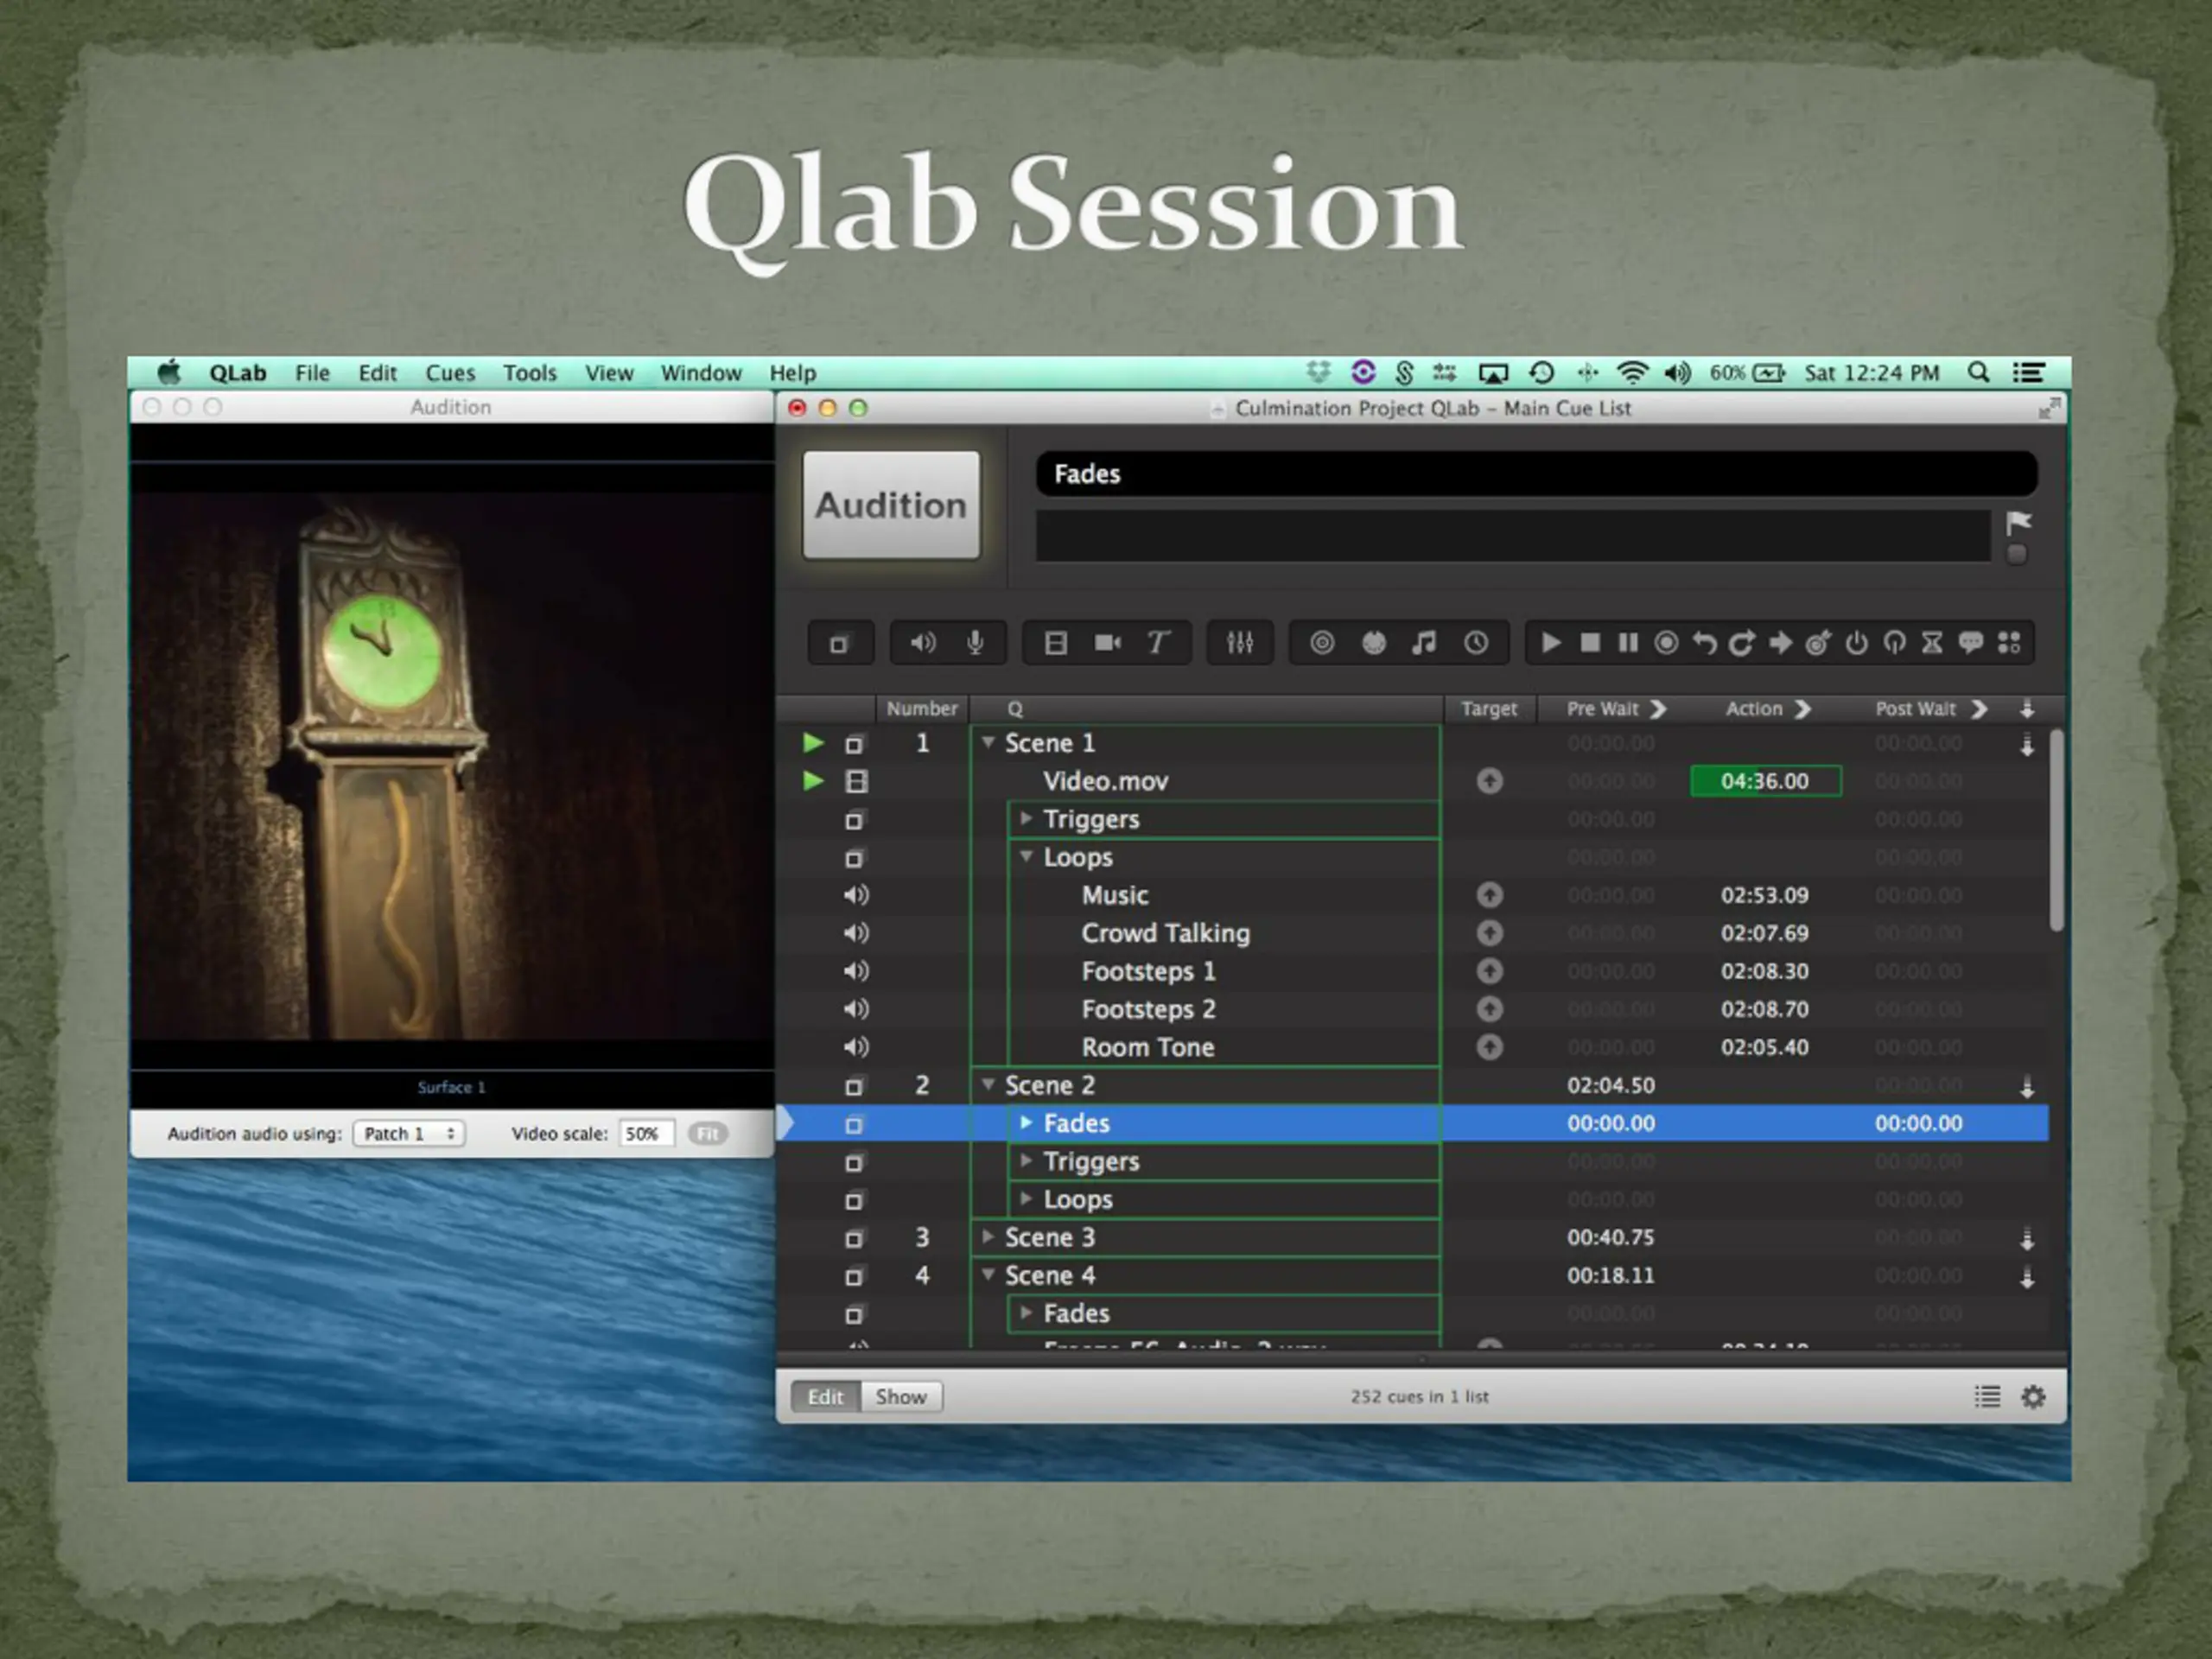Add a Group cue from the toolbar
Image resolution: width=2212 pixels, height=1659 pixels.
839,643
